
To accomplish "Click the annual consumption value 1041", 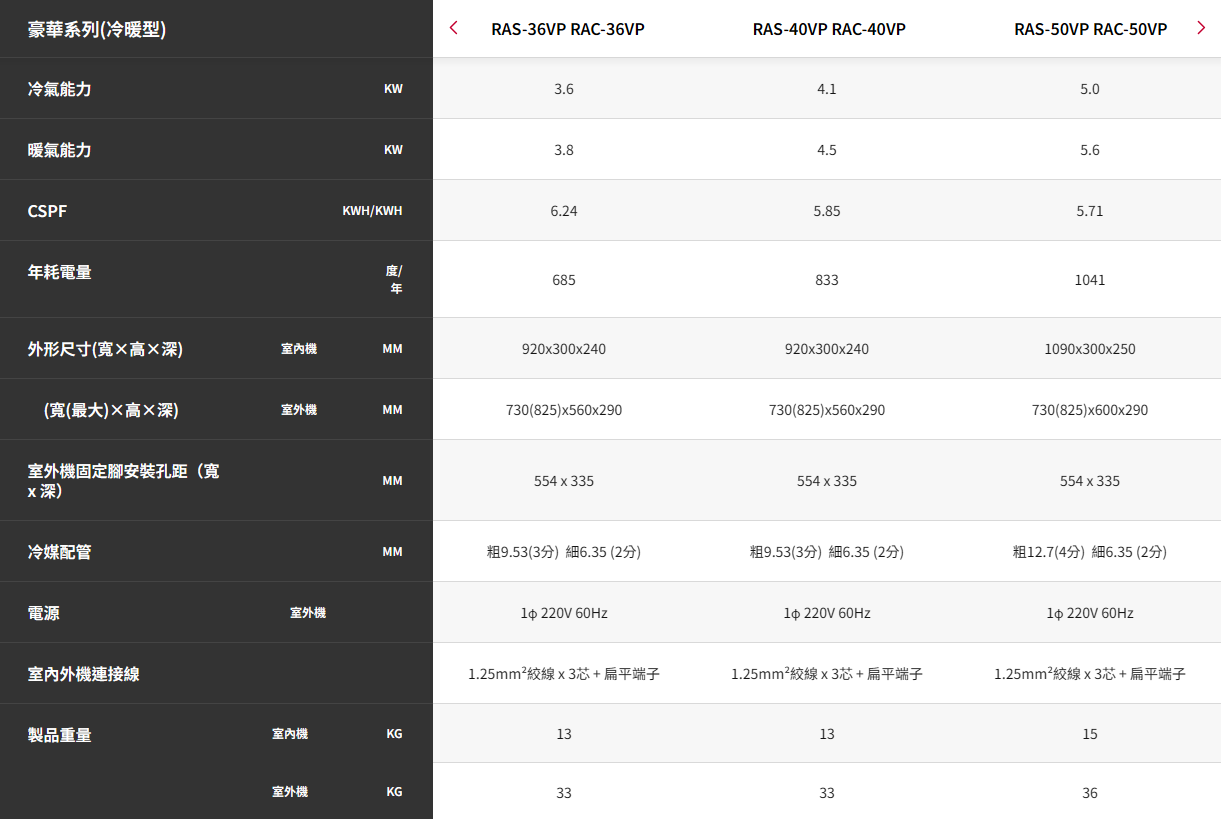I will (1090, 280).
